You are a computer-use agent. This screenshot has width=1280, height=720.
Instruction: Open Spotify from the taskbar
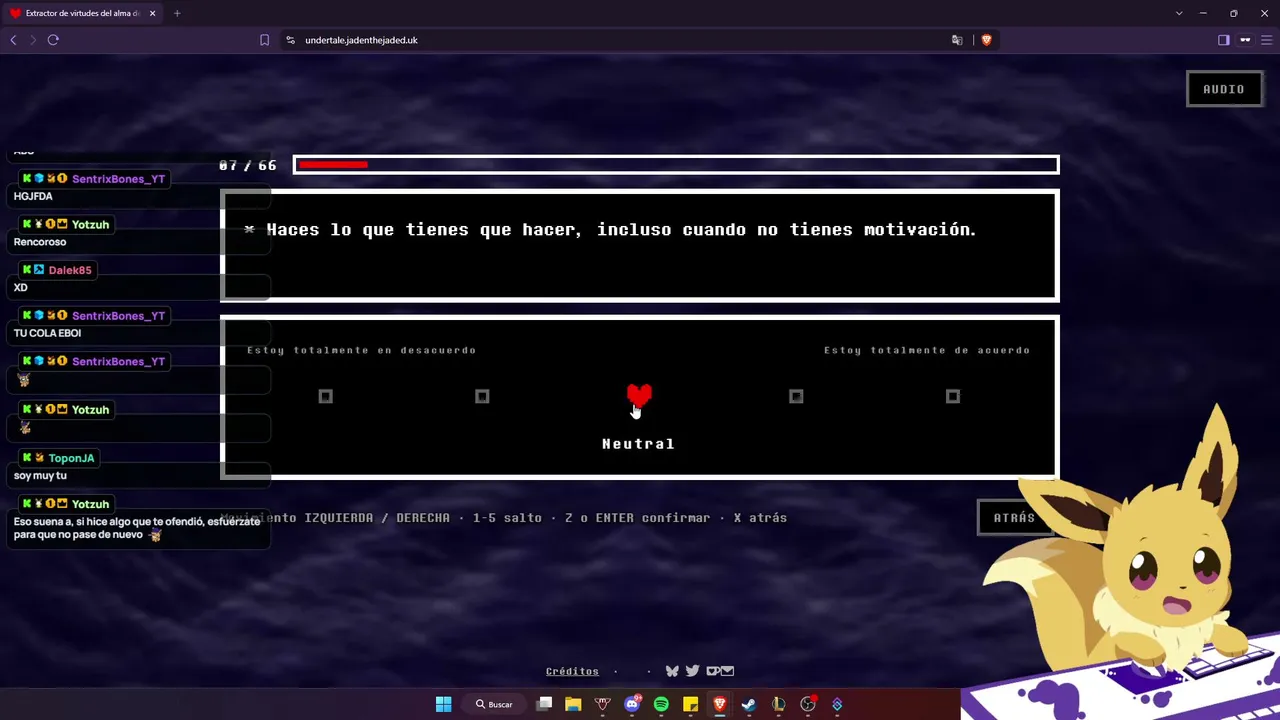pos(661,704)
